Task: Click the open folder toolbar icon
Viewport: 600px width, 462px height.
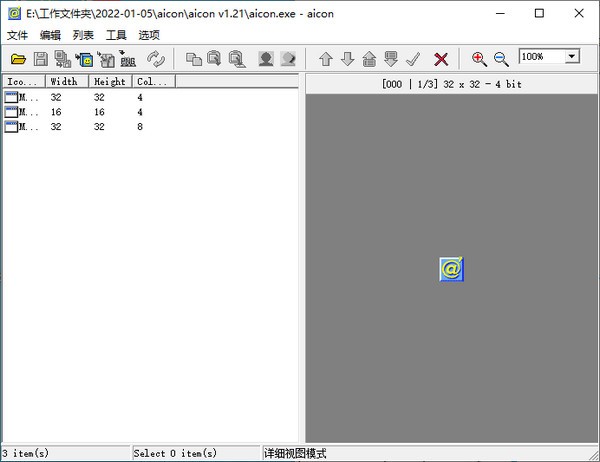Action: pyautogui.click(x=18, y=59)
